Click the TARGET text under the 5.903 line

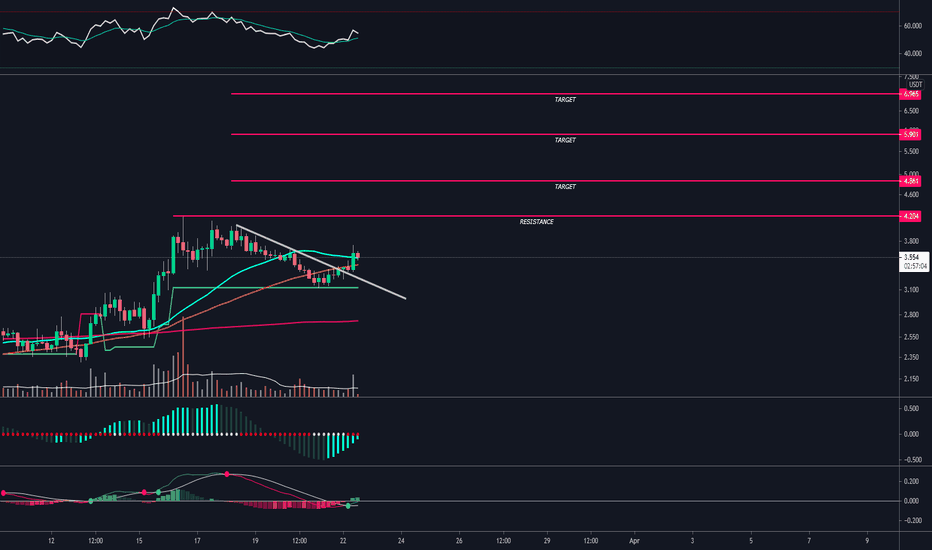coord(565,140)
